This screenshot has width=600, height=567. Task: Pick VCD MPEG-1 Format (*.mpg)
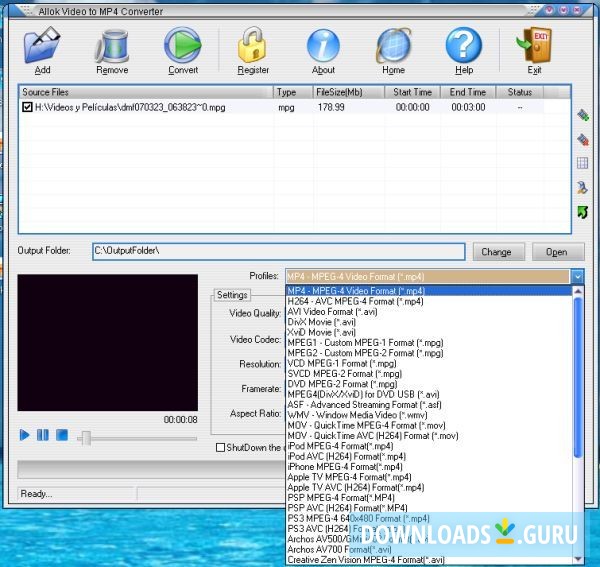(430, 363)
